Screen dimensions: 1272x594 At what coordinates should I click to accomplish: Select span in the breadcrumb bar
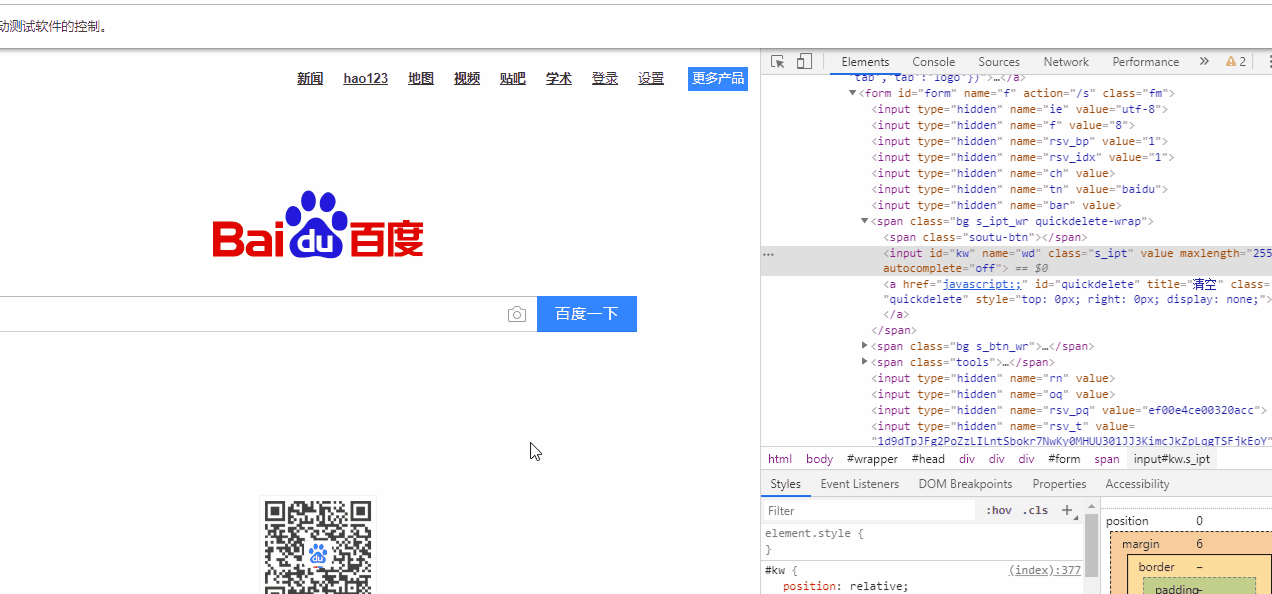pyautogui.click(x=1106, y=459)
